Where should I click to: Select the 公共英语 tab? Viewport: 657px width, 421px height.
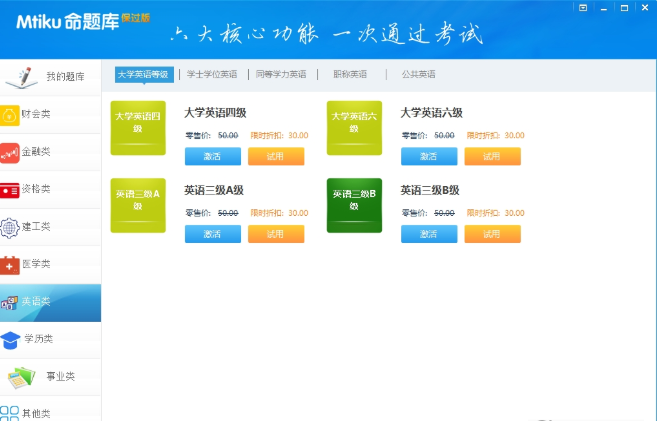coord(418,75)
